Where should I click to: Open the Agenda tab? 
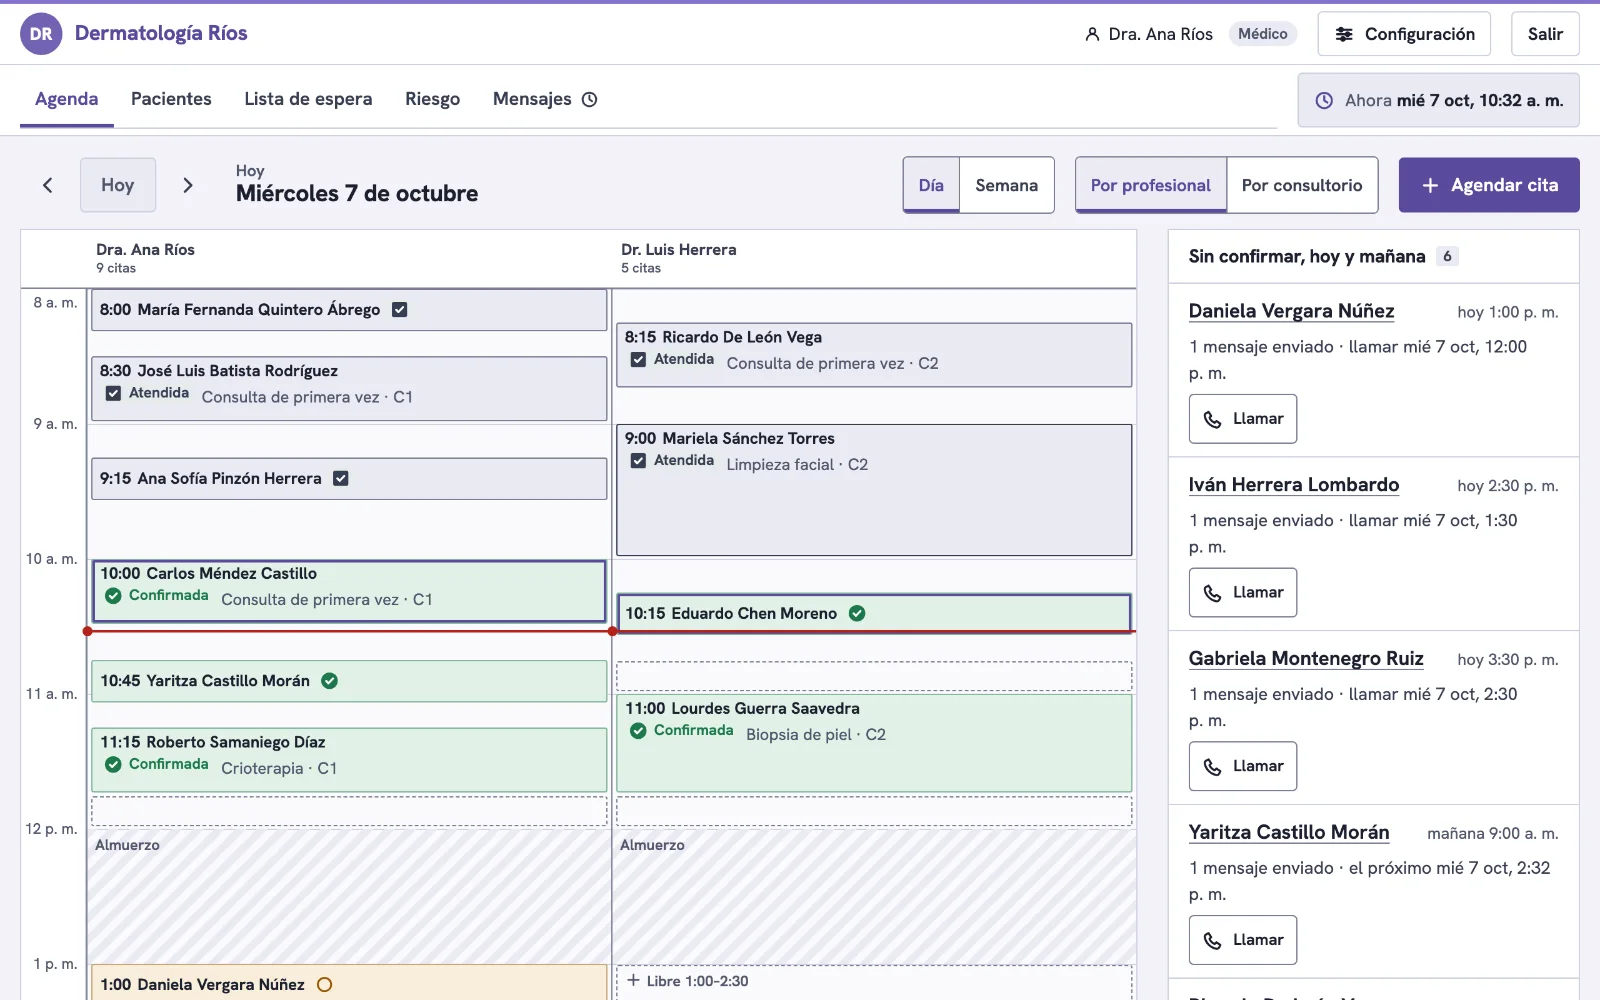coord(67,99)
